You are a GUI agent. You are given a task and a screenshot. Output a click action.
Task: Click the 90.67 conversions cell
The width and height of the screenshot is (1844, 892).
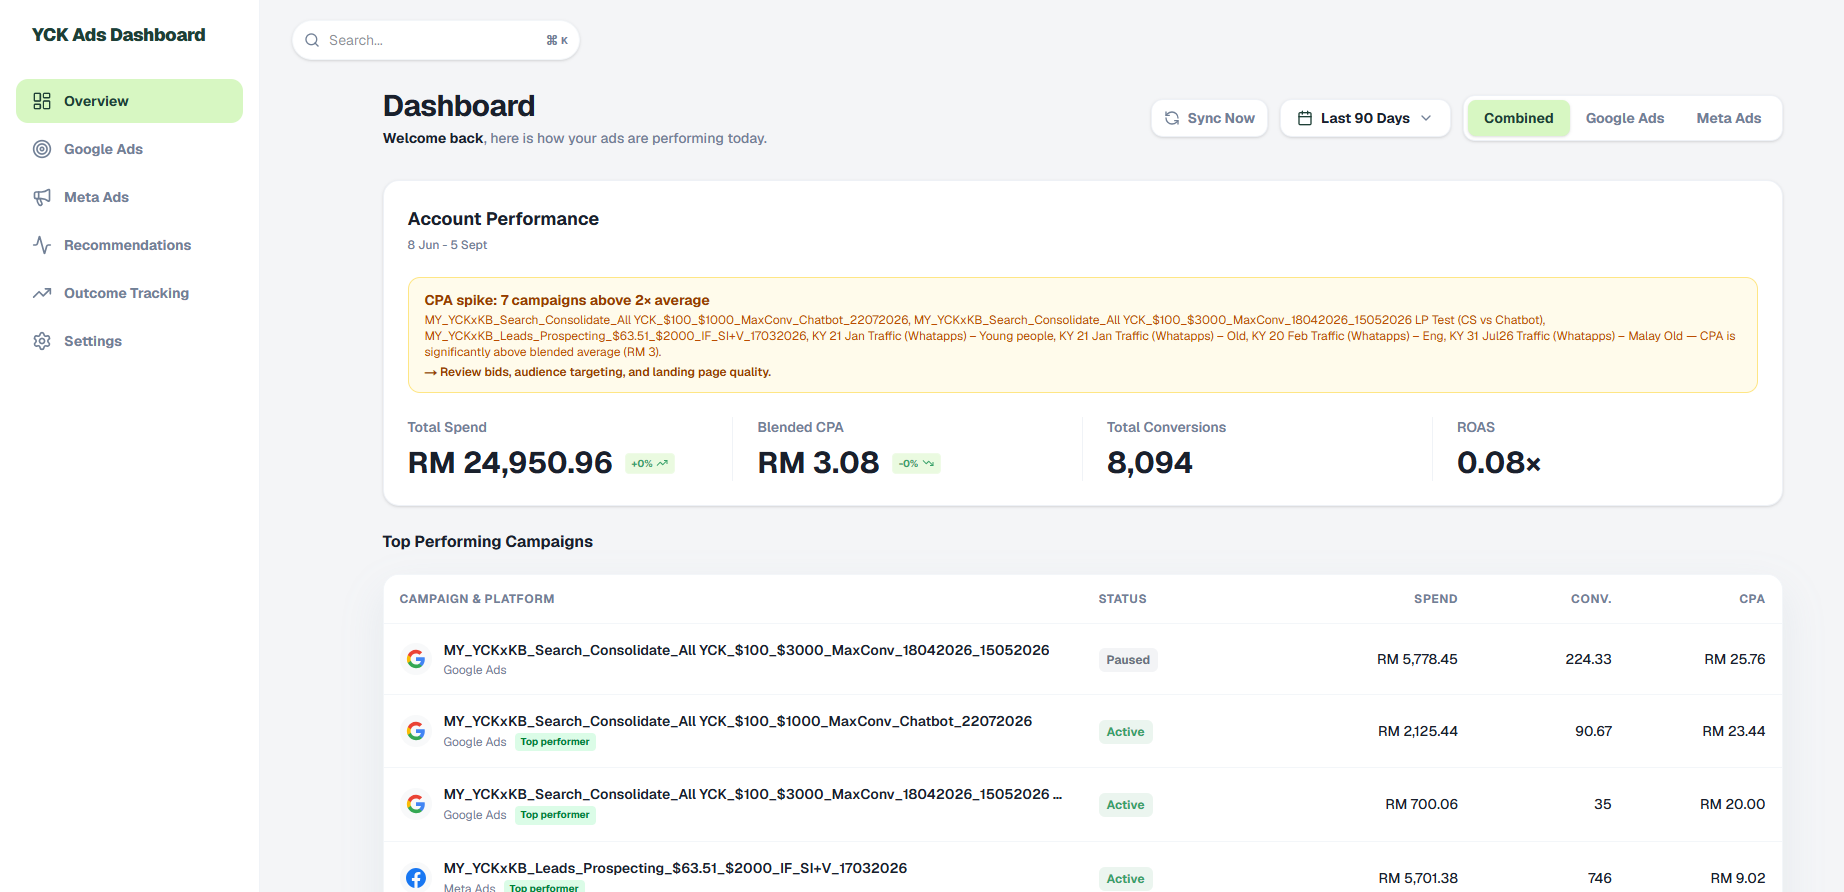click(x=1593, y=731)
